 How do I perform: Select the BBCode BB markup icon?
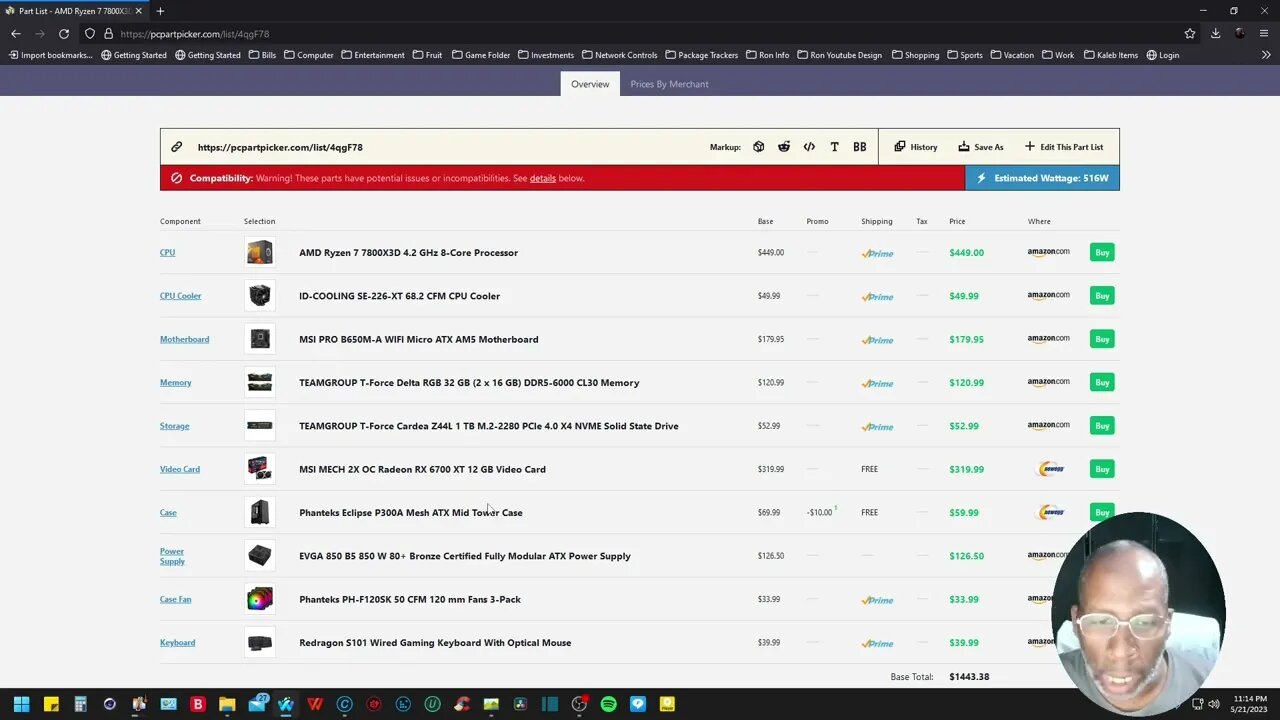859,147
